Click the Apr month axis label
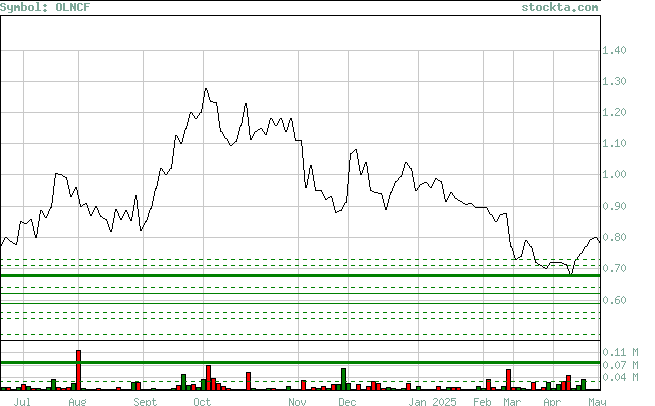 tap(552, 401)
